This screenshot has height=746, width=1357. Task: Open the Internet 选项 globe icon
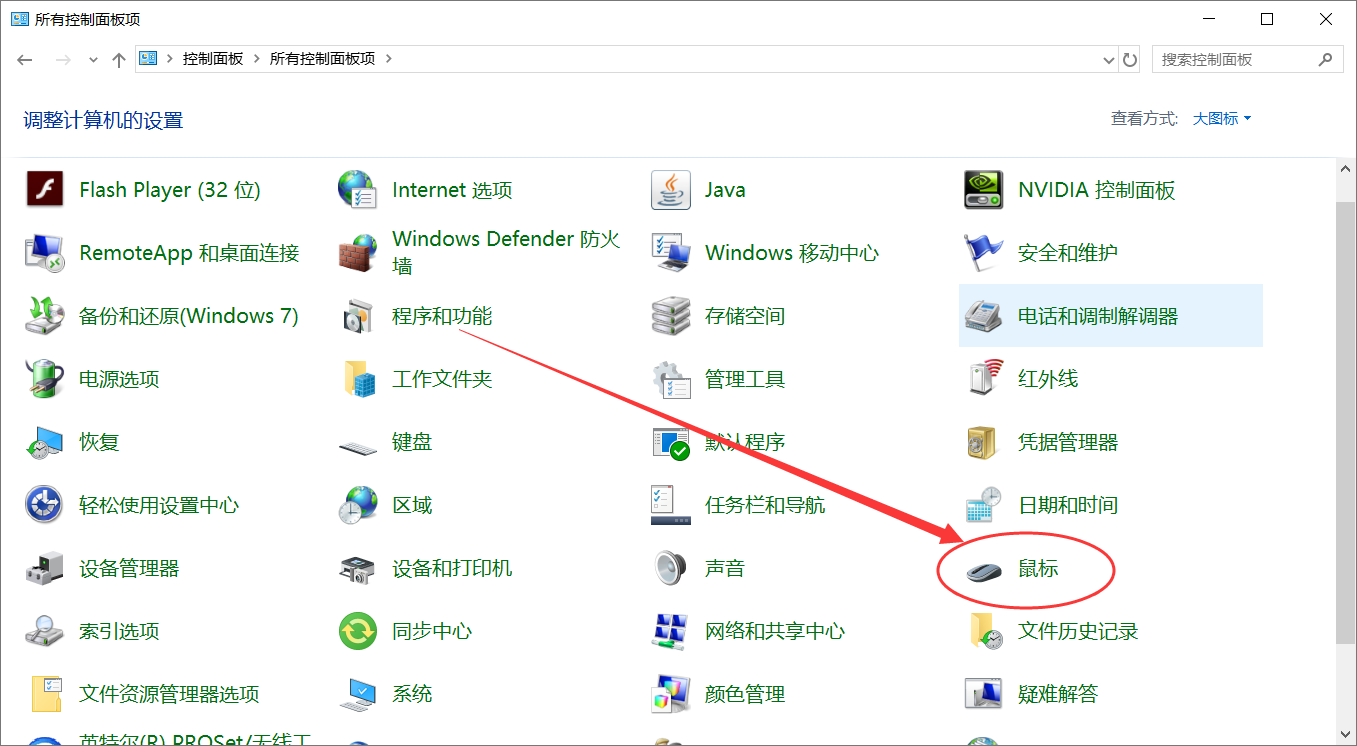pyautogui.click(x=357, y=190)
